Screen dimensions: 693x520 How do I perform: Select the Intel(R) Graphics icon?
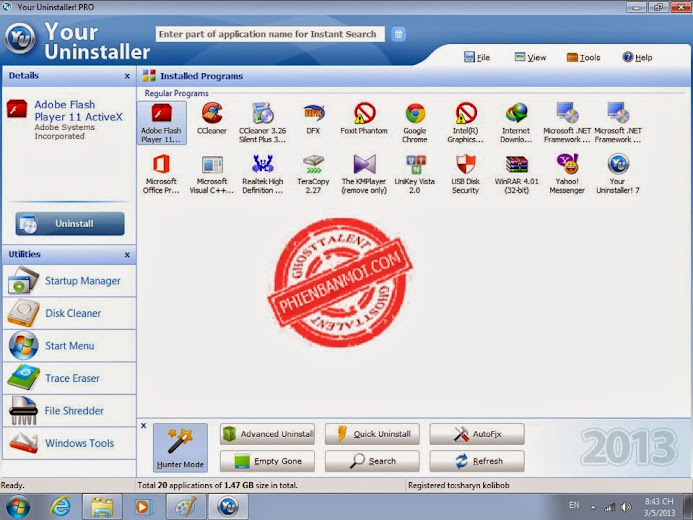coord(466,123)
